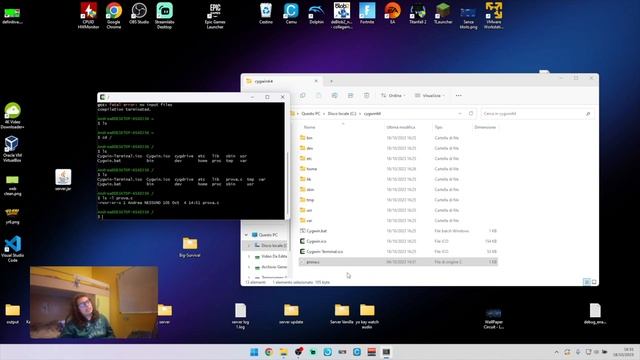Open Chrome from taskbar
Viewport: 640px width, 360px height.
coord(269,352)
